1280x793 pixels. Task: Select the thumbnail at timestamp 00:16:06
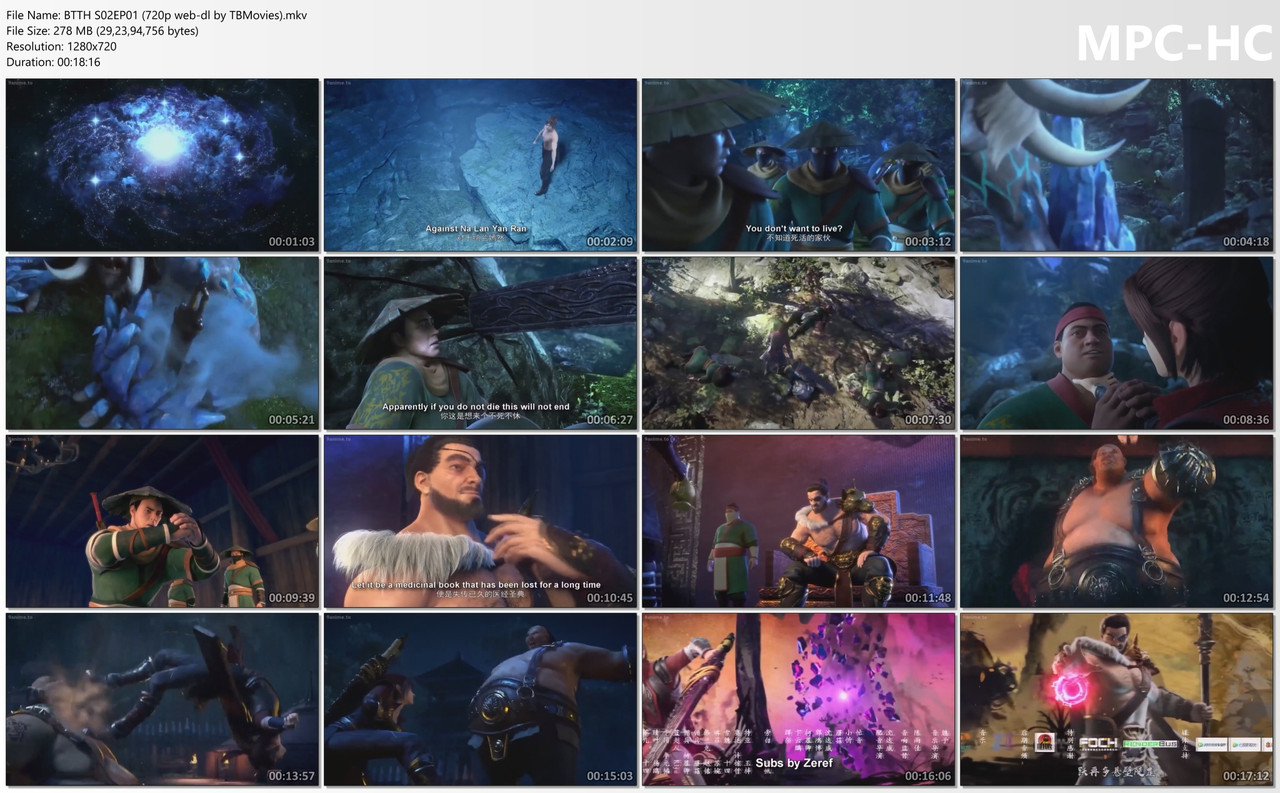coord(798,699)
